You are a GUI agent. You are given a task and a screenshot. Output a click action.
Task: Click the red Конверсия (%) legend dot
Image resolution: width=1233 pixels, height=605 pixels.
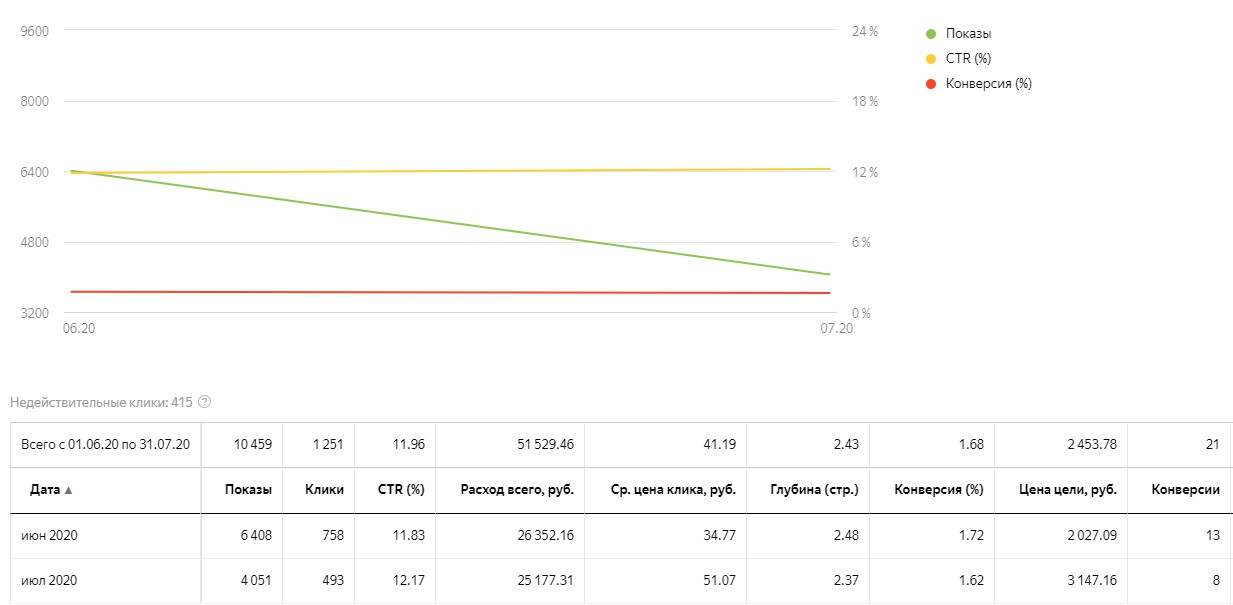click(x=931, y=84)
